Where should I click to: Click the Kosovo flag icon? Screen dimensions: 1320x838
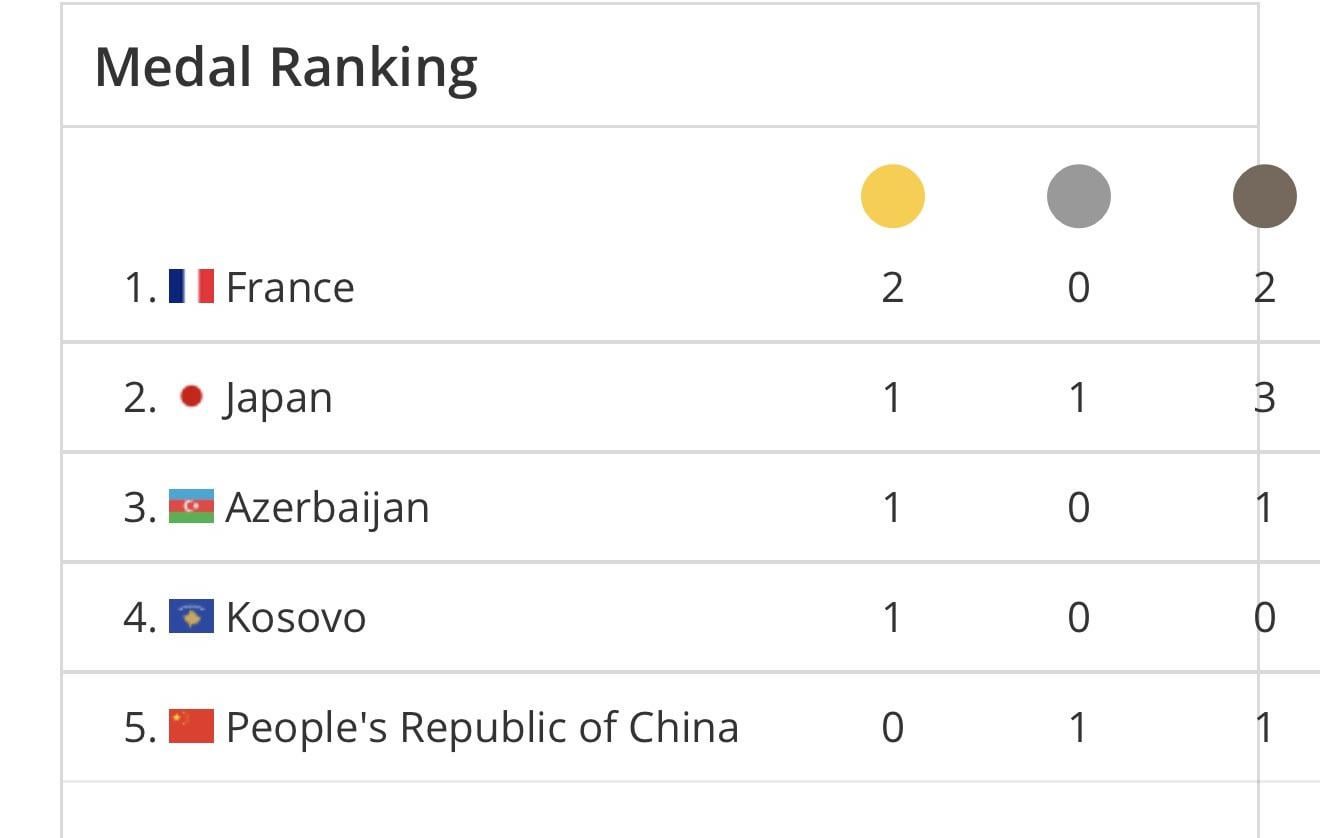[x=191, y=617]
